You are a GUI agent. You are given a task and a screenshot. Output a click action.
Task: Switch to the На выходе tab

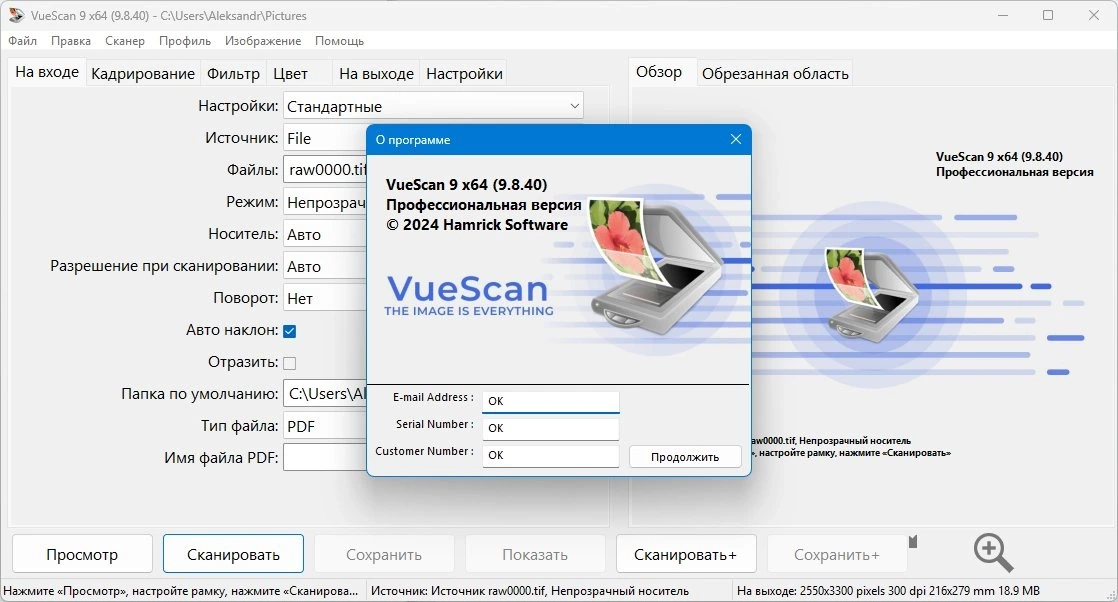coord(376,73)
